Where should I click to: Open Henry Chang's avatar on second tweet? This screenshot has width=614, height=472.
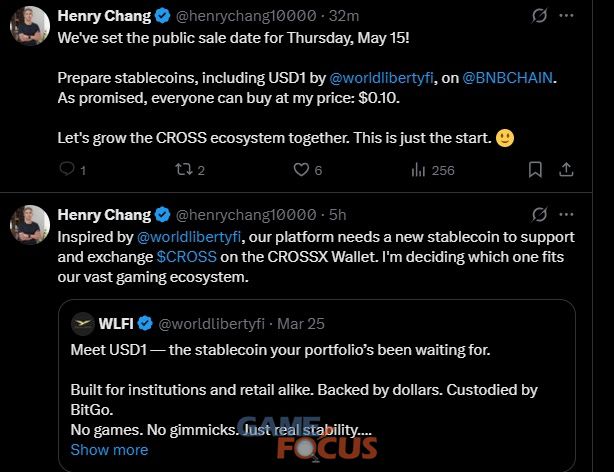(30, 224)
